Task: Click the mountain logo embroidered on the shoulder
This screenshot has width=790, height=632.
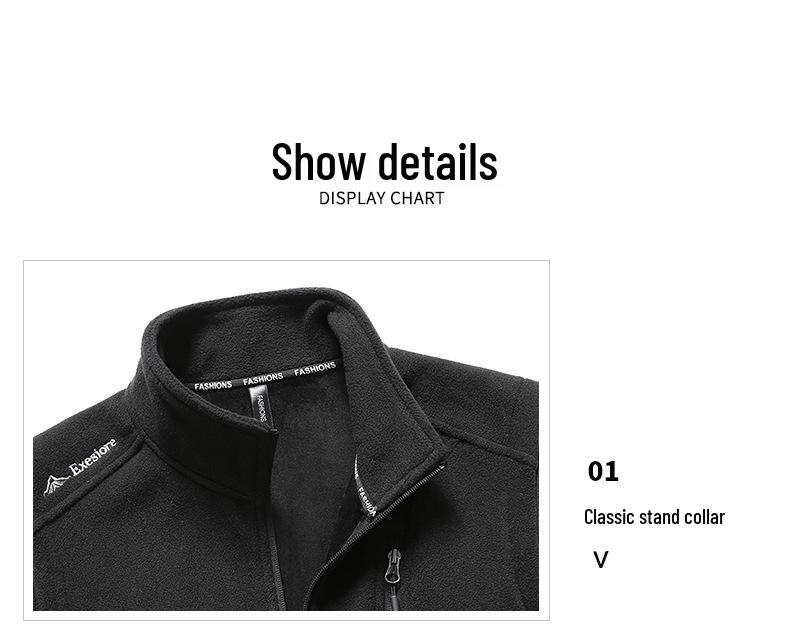Action: [x=55, y=484]
